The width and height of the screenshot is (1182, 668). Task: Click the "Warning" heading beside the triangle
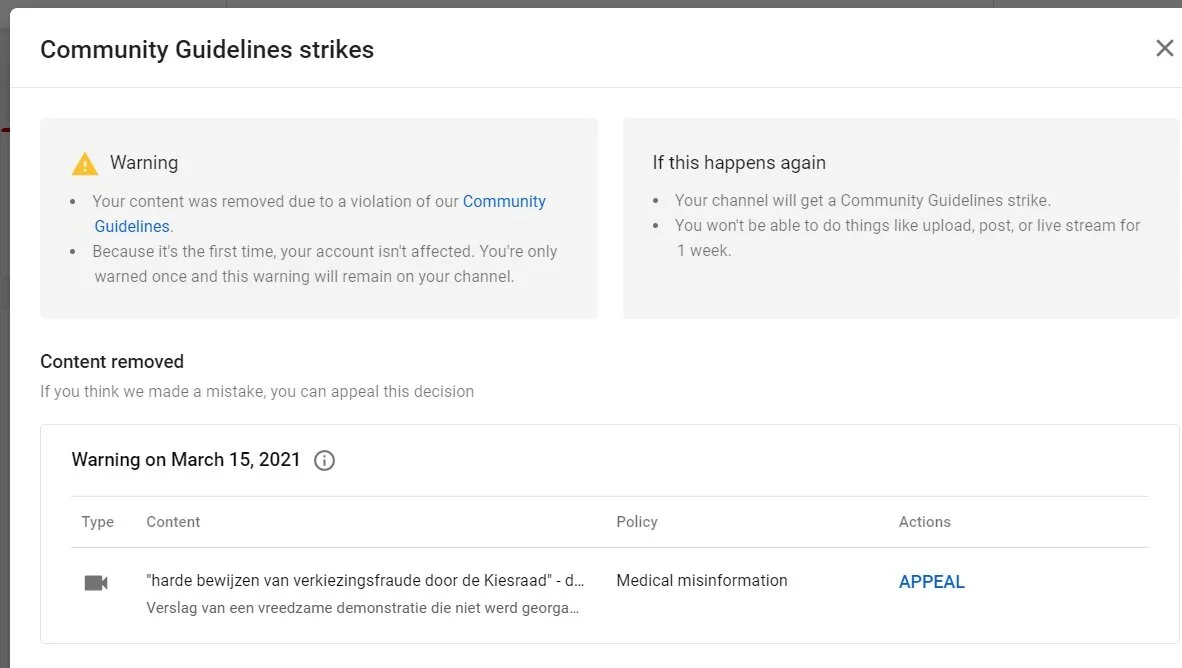point(144,163)
